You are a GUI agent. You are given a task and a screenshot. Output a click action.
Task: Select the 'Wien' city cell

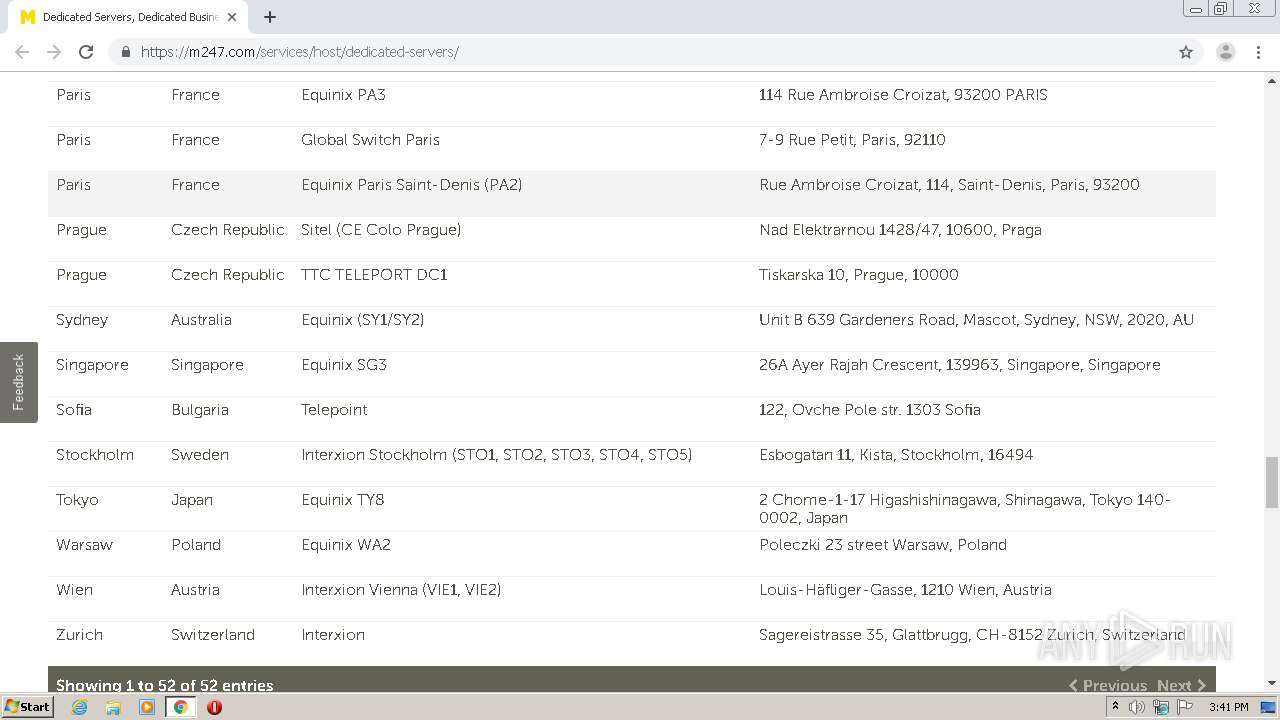[x=74, y=590]
